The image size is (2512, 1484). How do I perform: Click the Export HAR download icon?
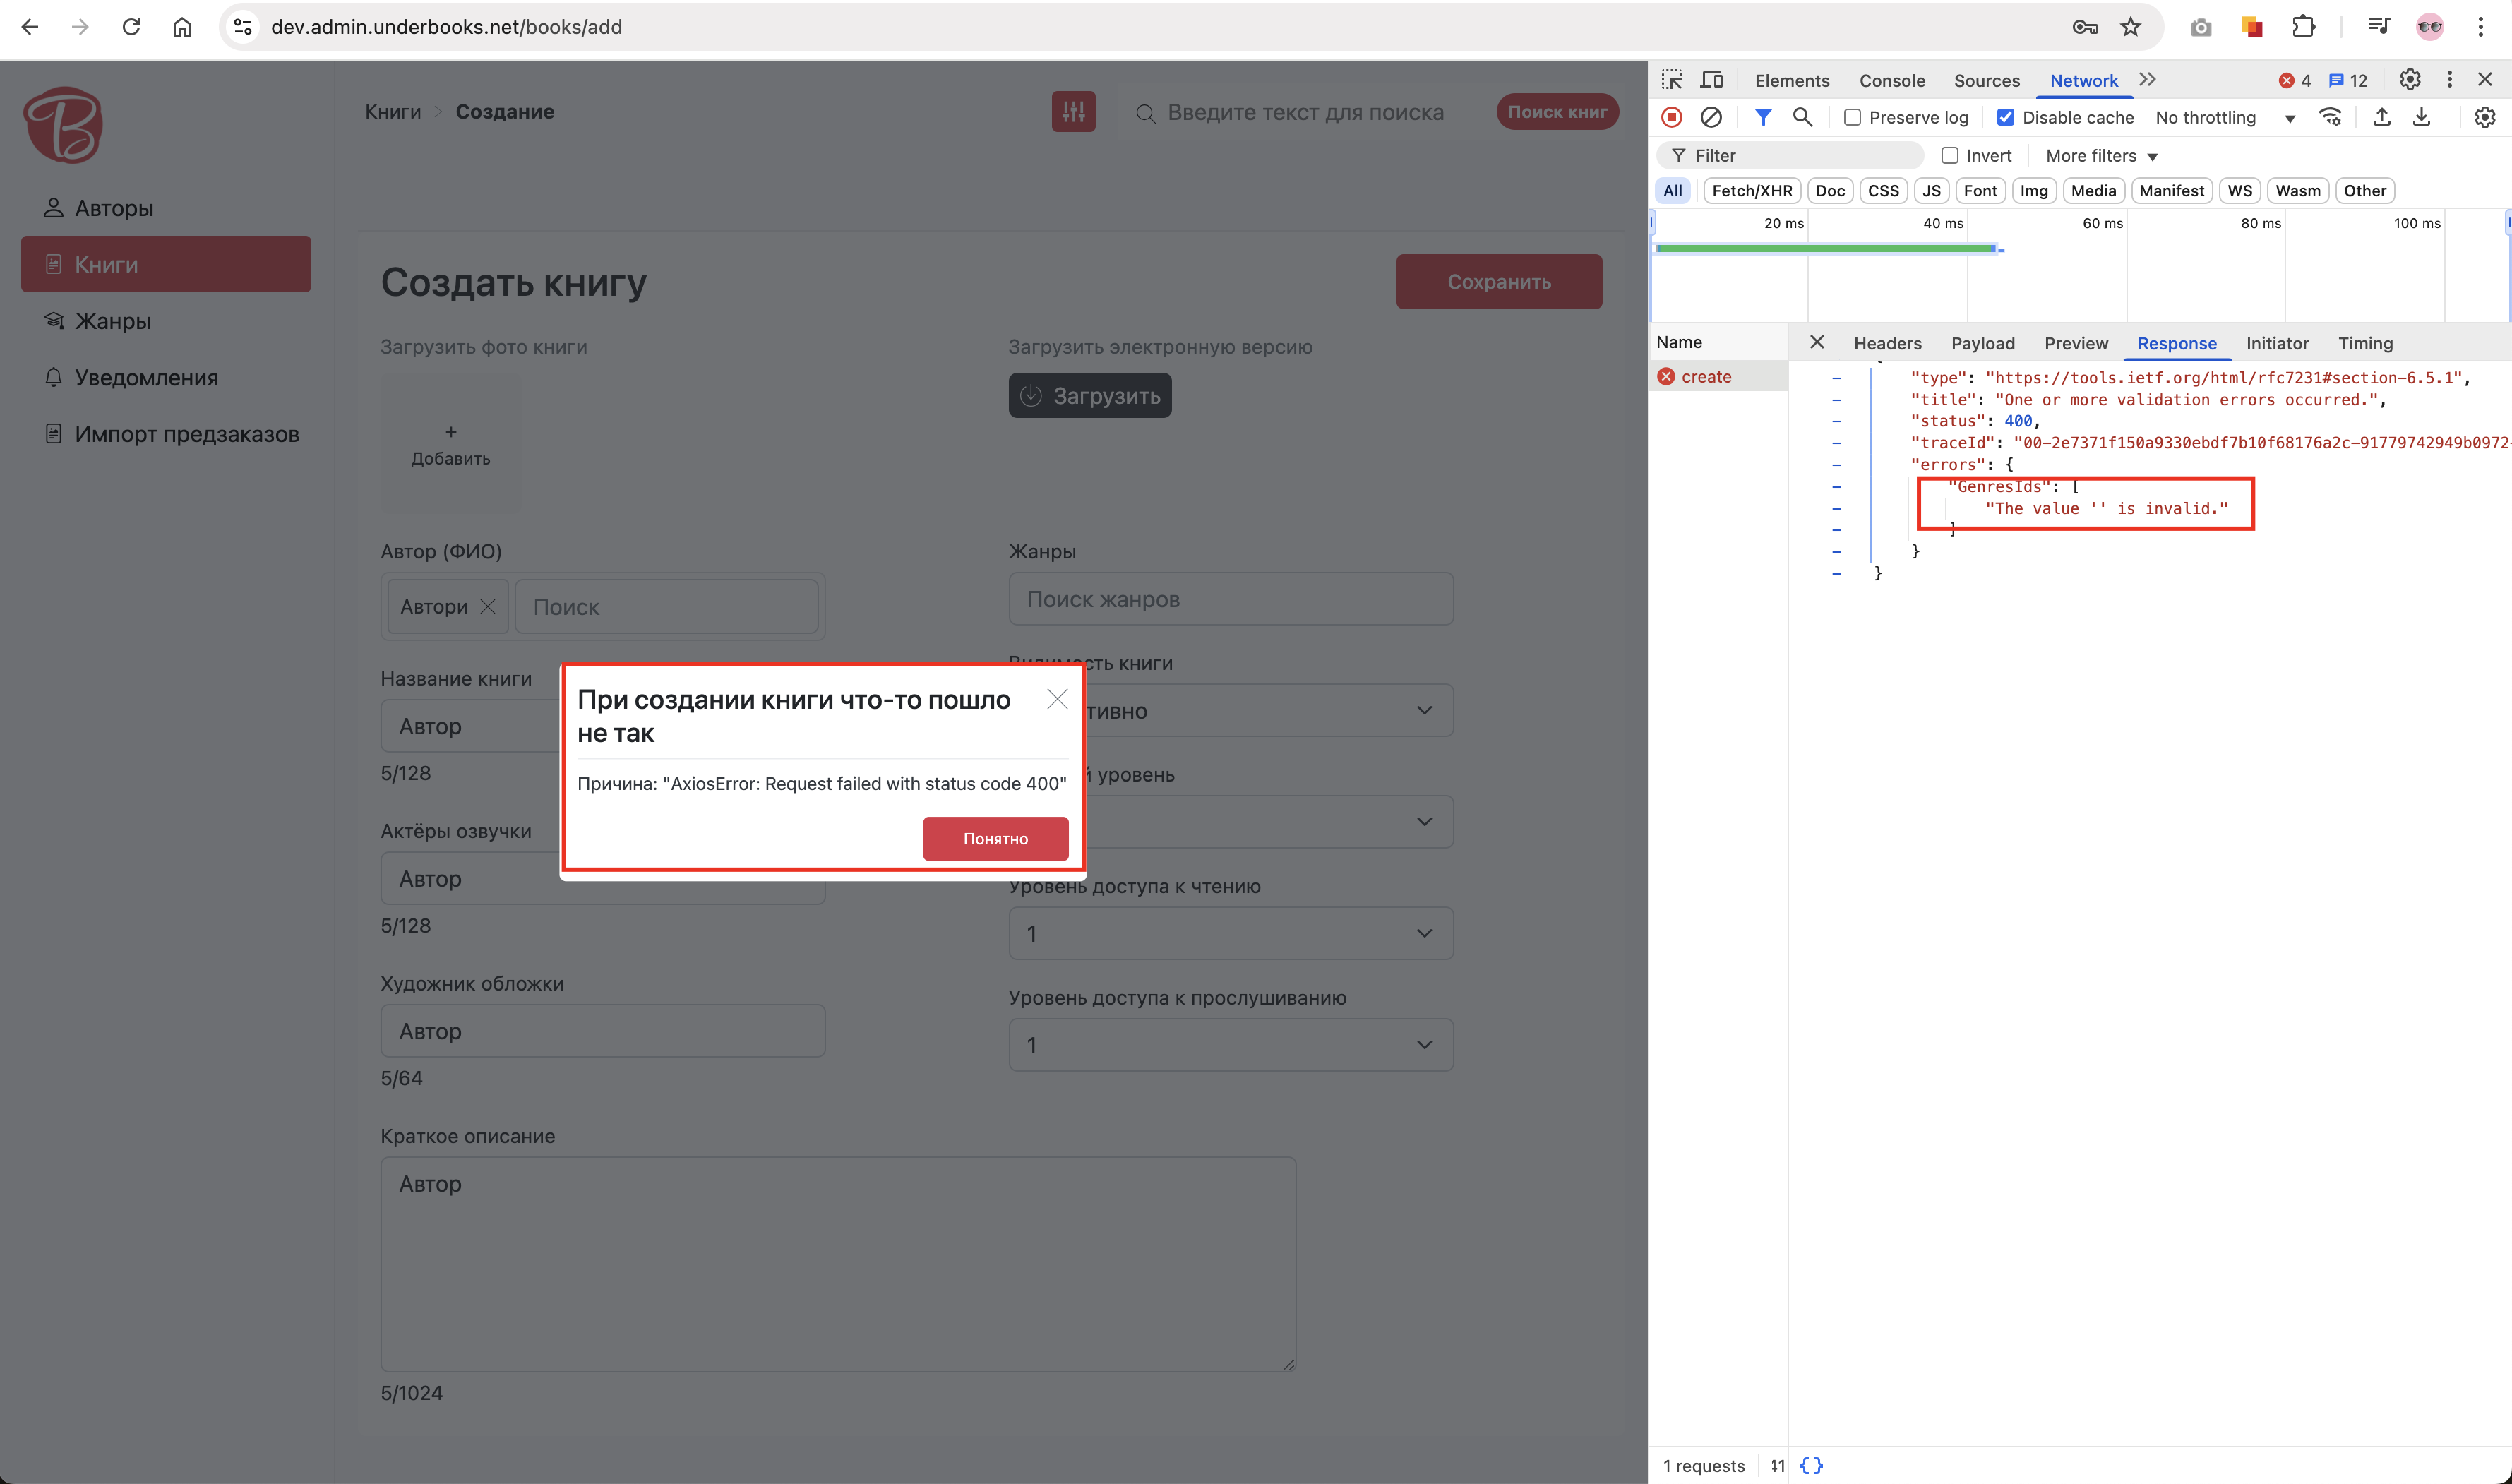[2421, 117]
